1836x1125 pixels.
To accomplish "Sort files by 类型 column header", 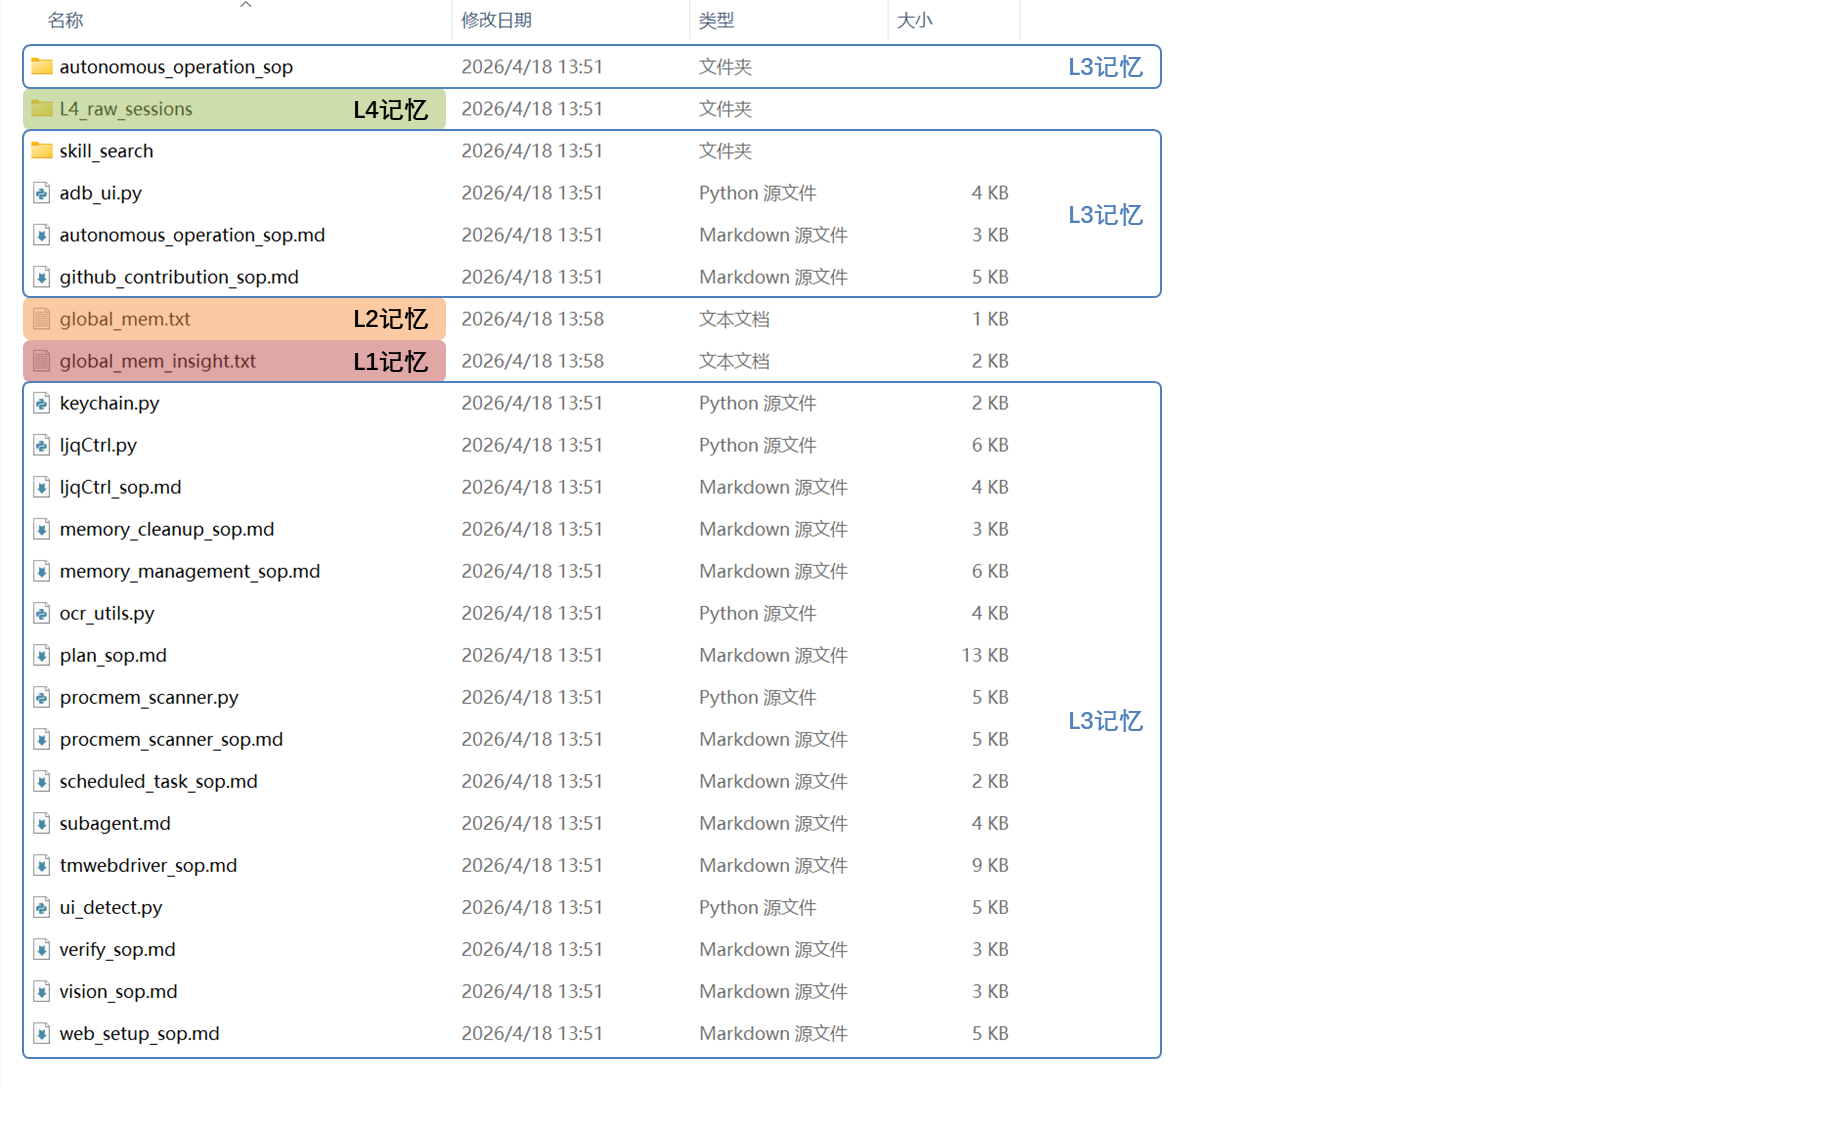I will point(716,20).
